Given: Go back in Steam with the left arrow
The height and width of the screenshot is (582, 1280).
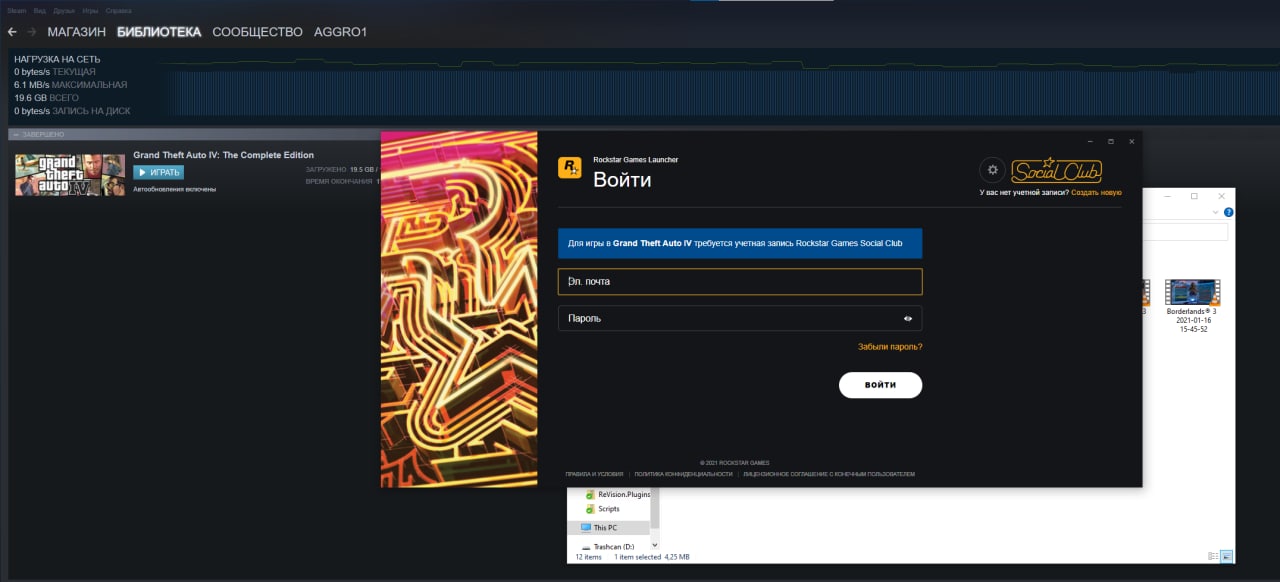Looking at the screenshot, I should tap(12, 32).
